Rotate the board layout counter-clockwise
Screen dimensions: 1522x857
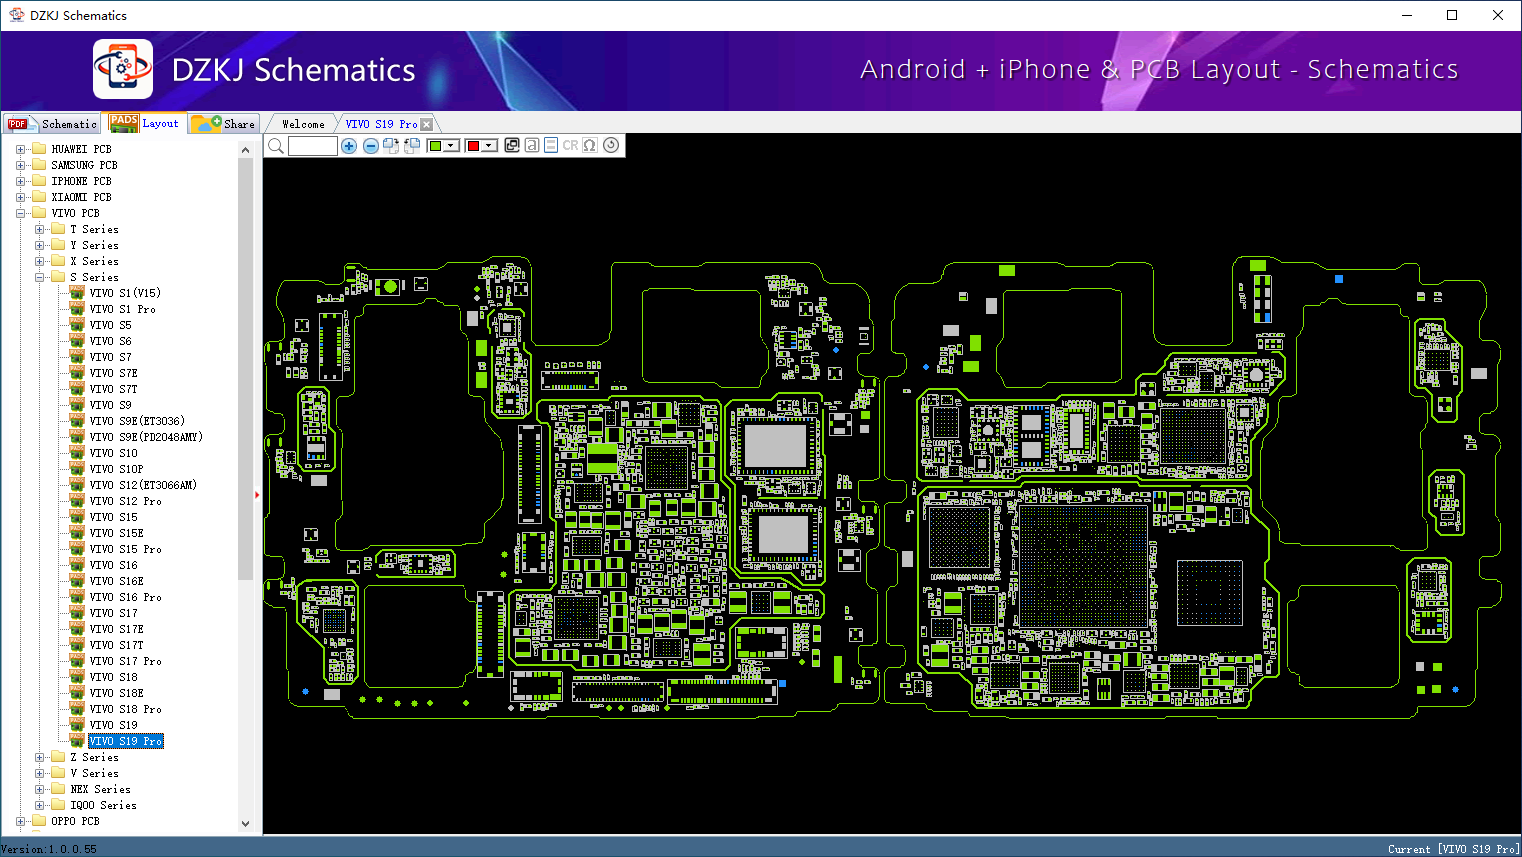(x=411, y=146)
